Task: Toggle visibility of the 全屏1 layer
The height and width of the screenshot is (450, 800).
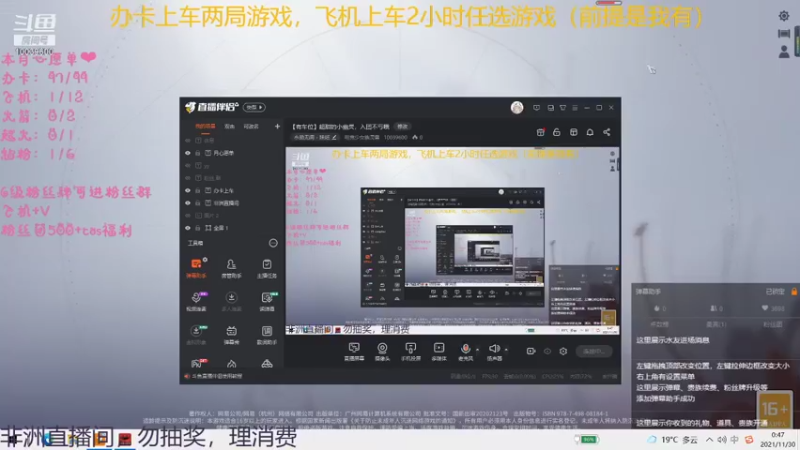Action: pos(188,228)
